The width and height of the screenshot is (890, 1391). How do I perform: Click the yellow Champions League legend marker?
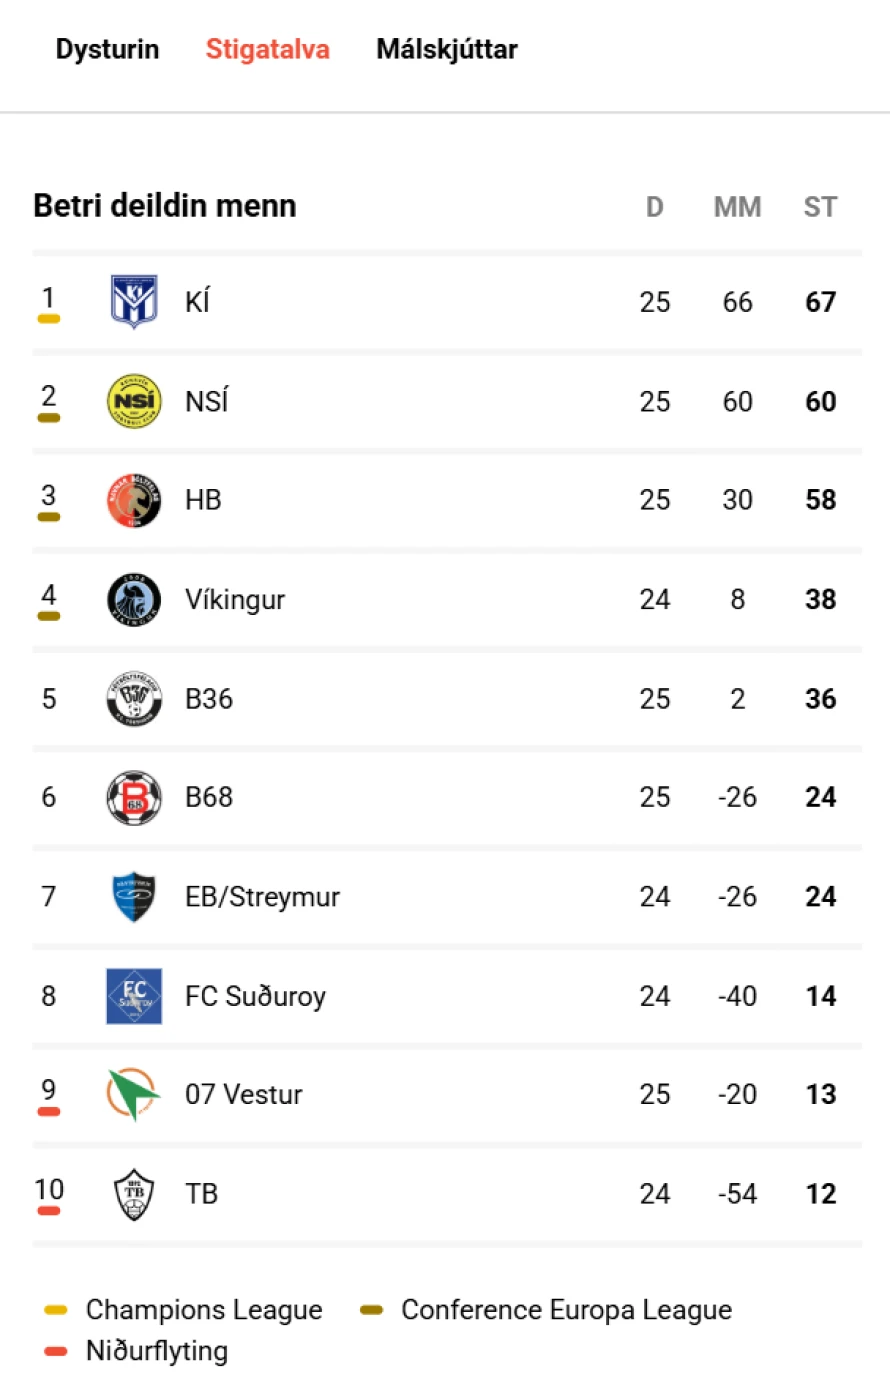coord(56,1310)
